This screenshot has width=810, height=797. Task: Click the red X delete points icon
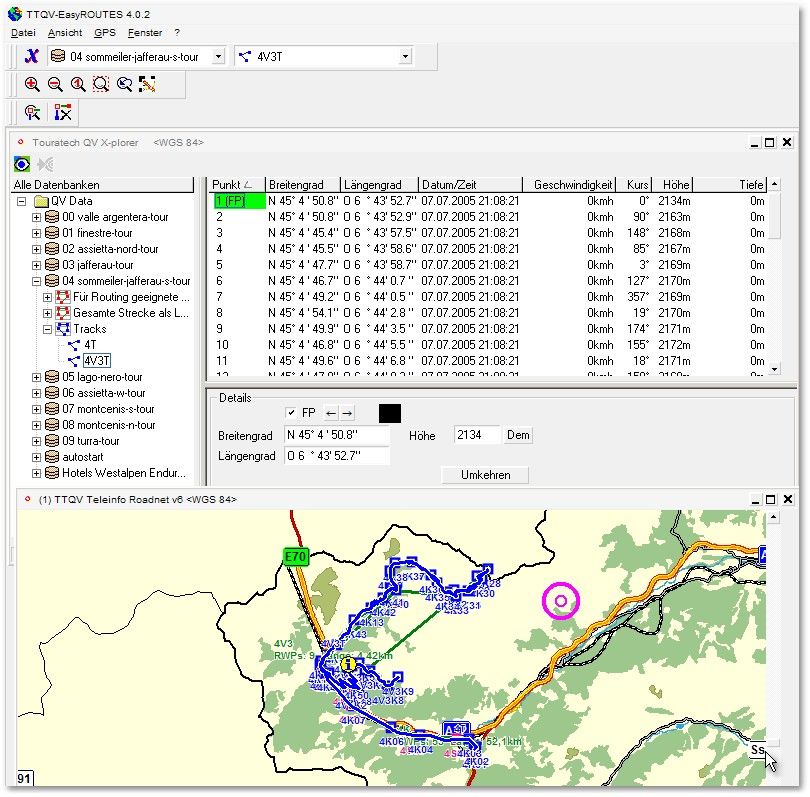tap(64, 113)
